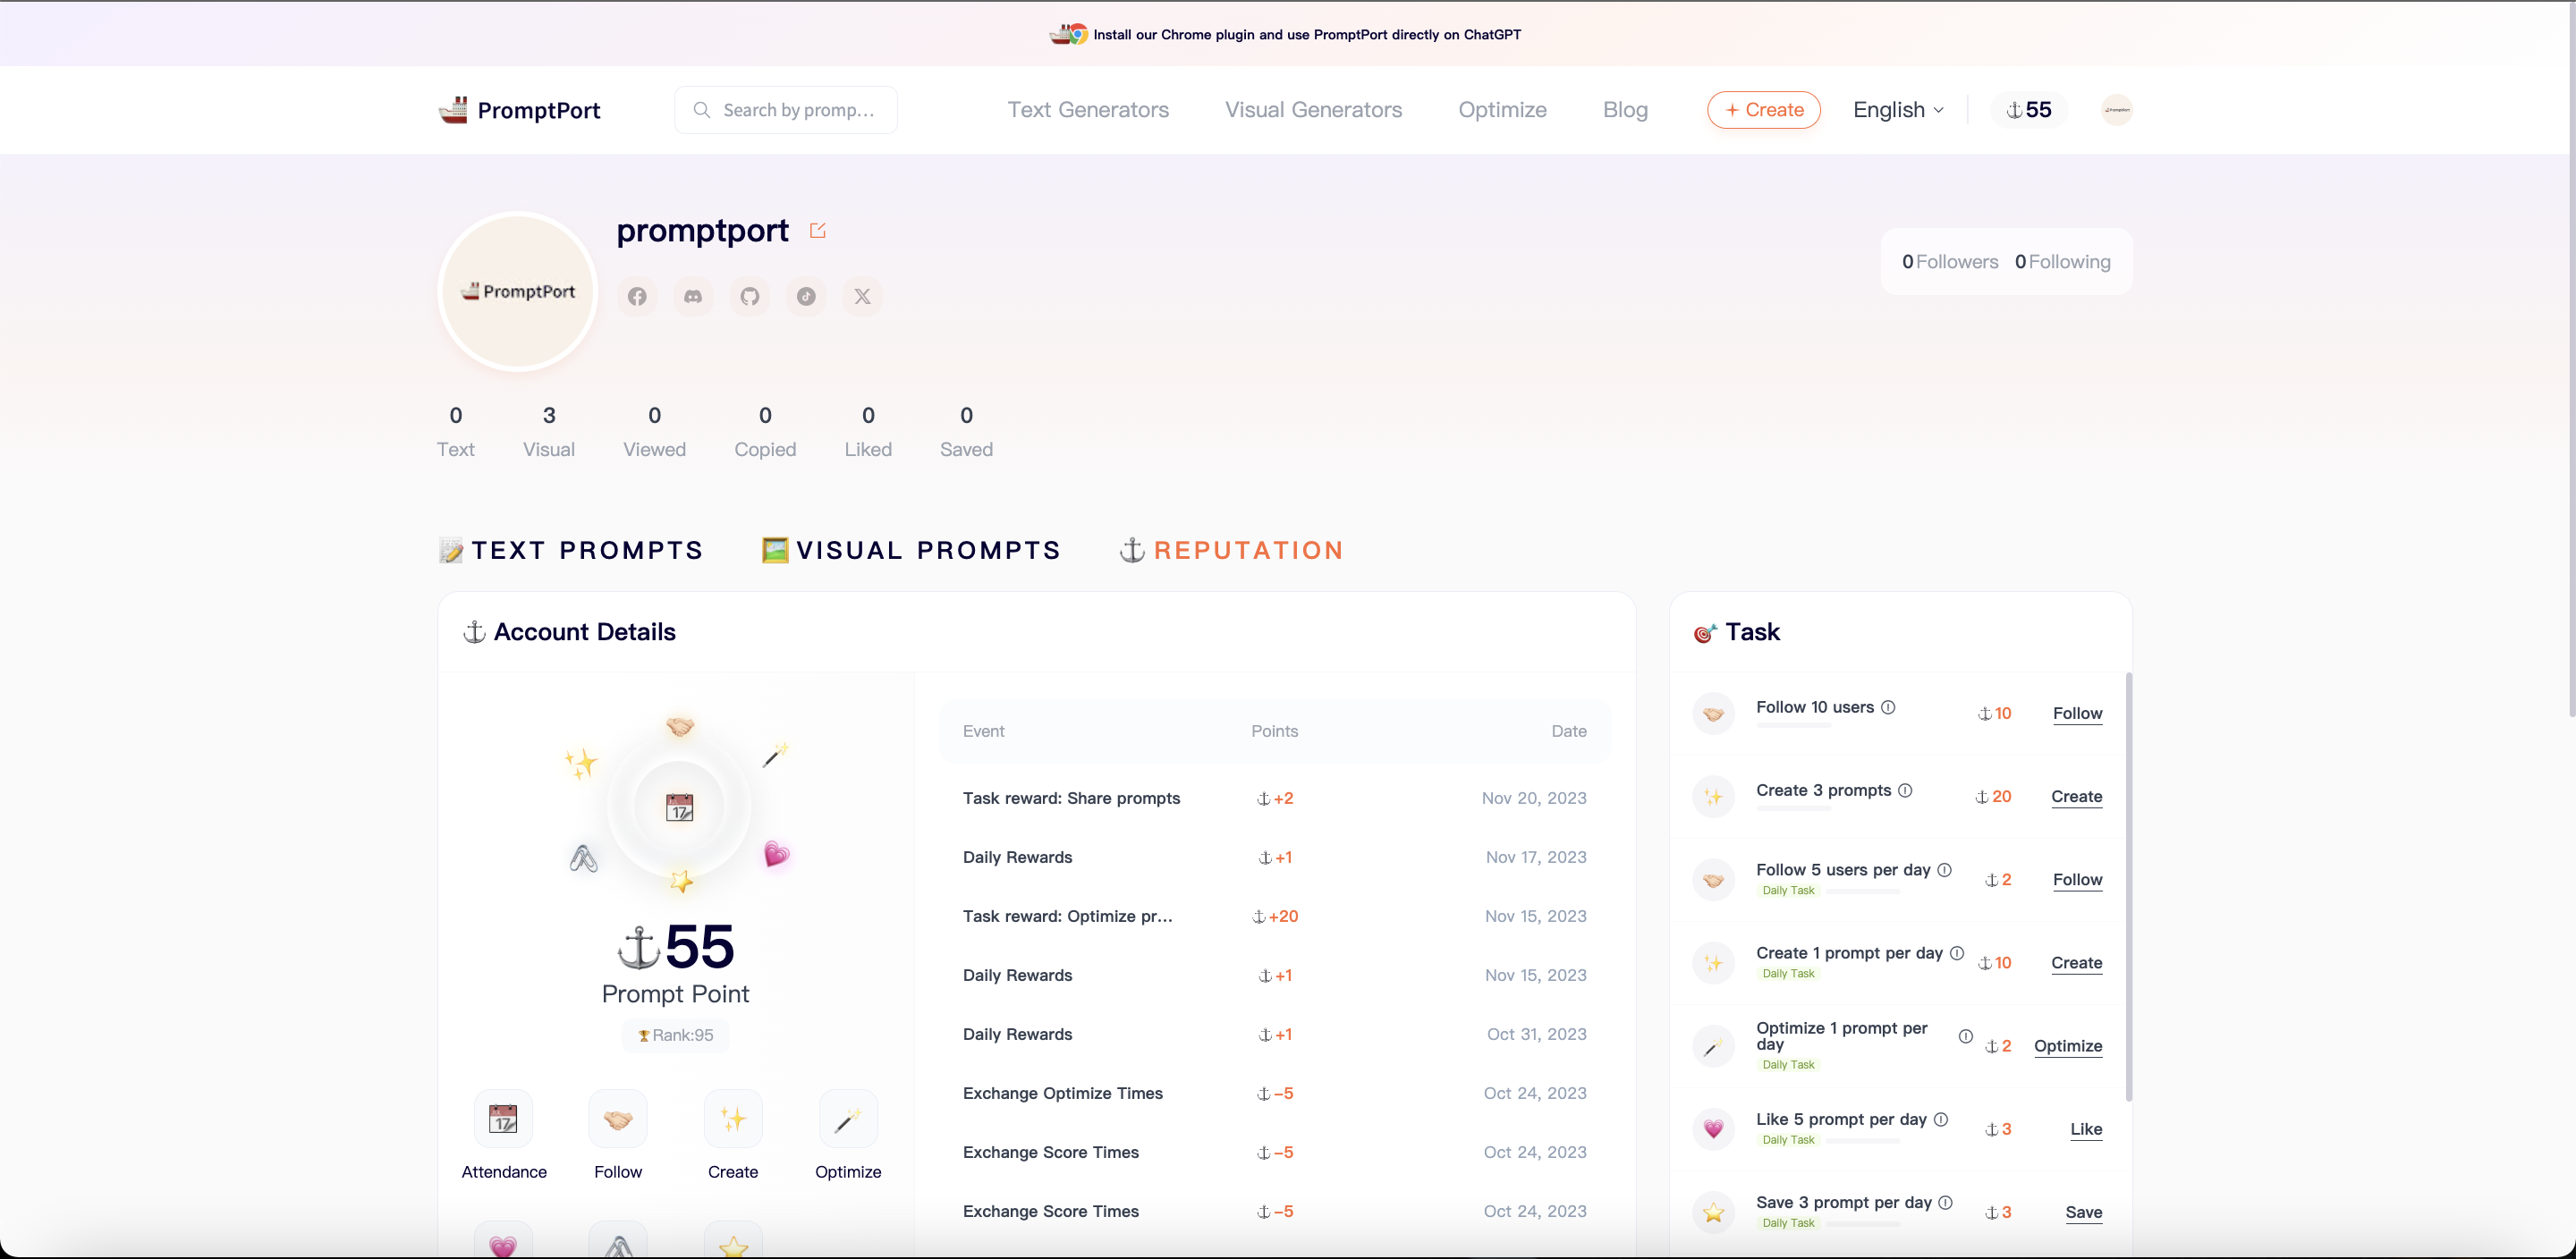Screen dimensions: 2576x1259
Task: Click the Facebook social icon
Action: coord(637,296)
